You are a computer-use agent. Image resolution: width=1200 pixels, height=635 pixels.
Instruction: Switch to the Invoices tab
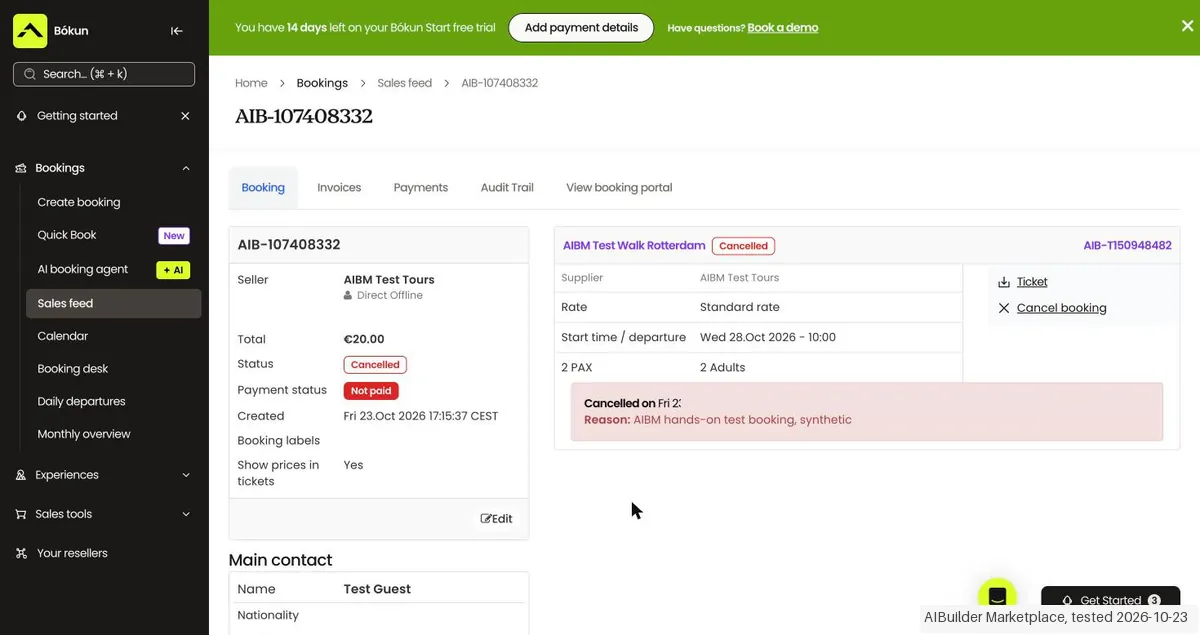pos(339,187)
